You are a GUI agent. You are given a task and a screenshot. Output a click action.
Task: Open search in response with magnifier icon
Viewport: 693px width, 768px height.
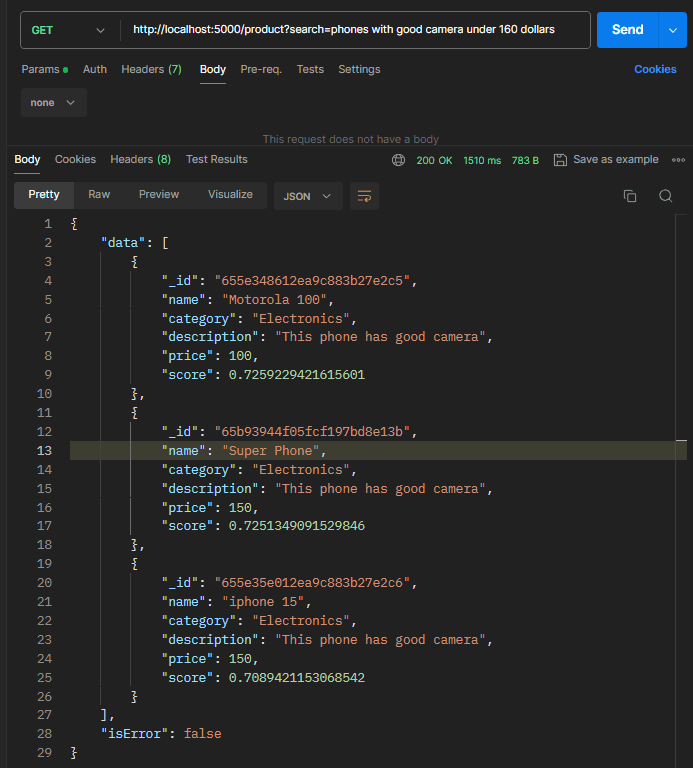665,196
